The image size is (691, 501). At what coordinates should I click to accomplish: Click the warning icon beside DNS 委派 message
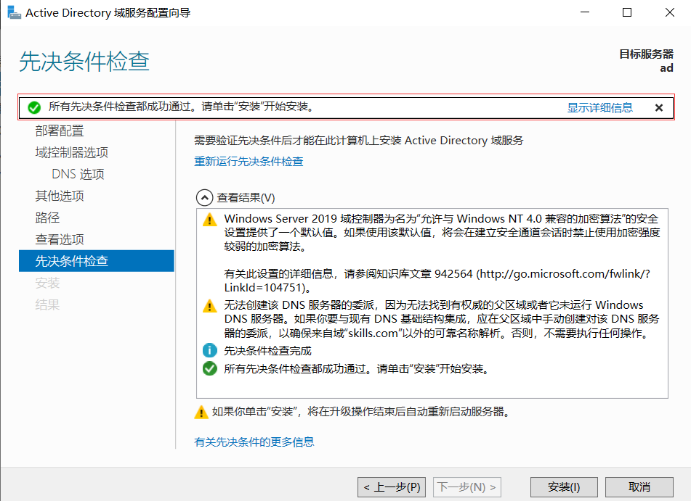coord(210,306)
